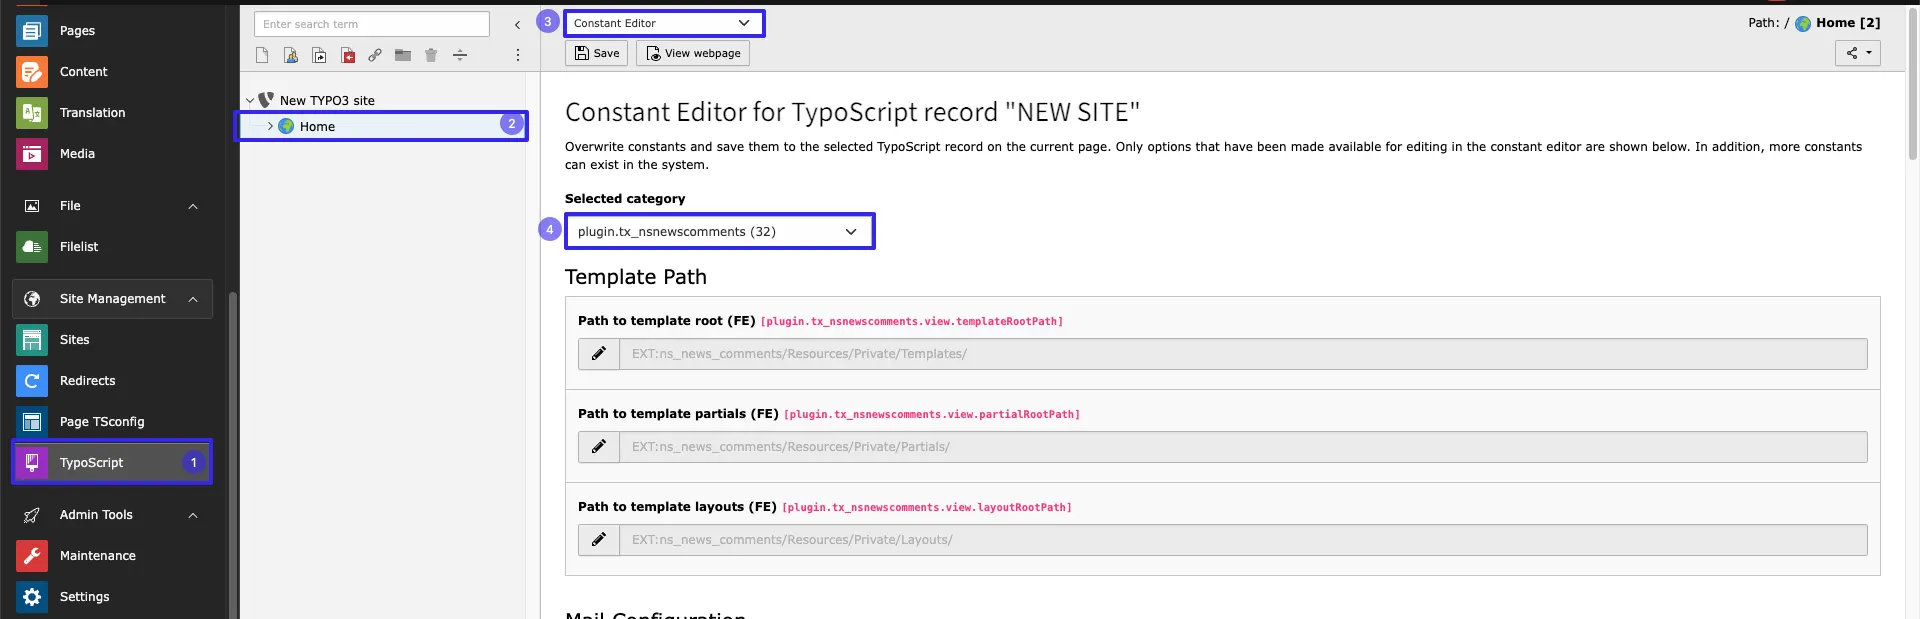Click the layoutRootPath constant key text
The image size is (1920, 619).
coord(927,507)
